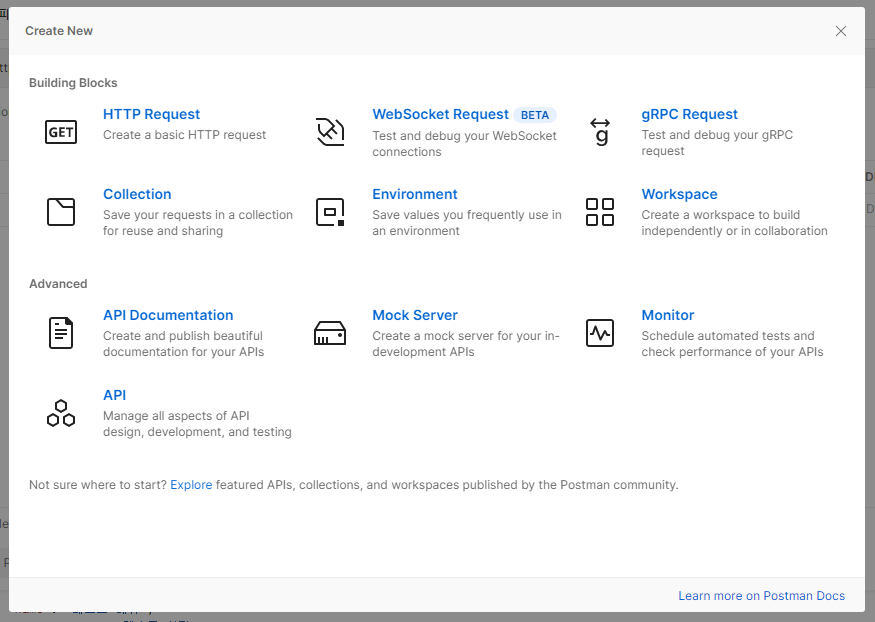Click 'Test and debug your gRPC request' text
Viewport: 875px width, 622px height.
click(717, 143)
